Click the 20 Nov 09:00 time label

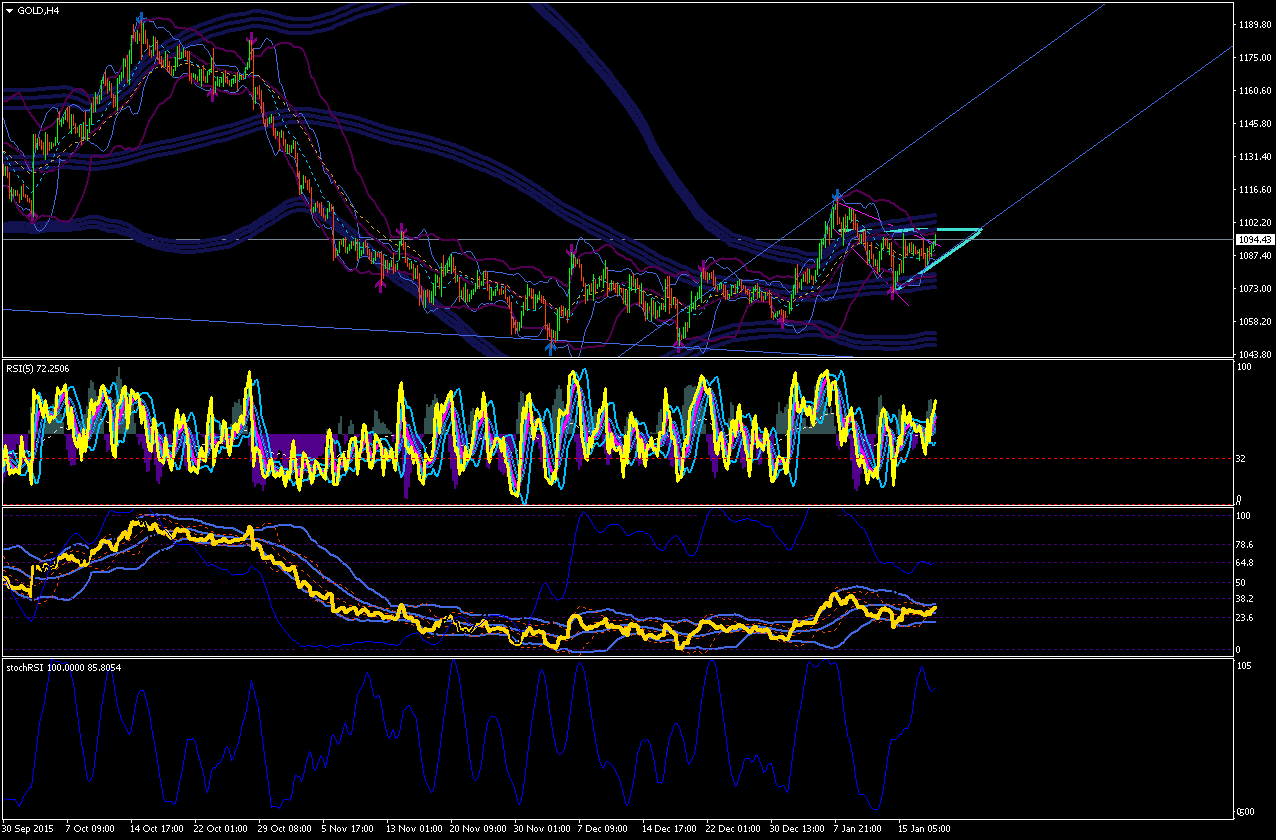pos(477,829)
